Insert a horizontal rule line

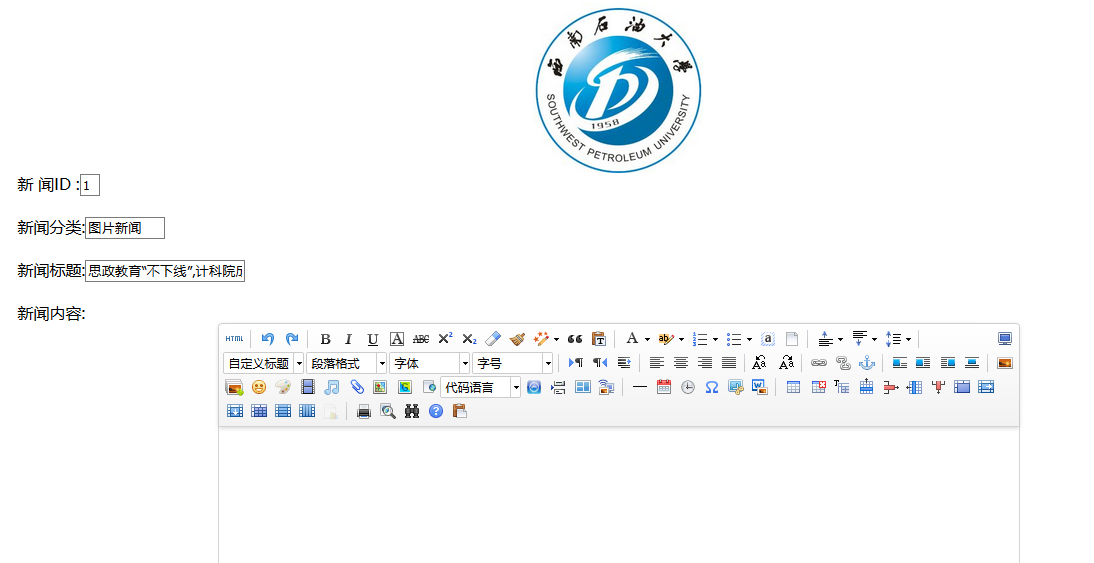click(x=640, y=387)
